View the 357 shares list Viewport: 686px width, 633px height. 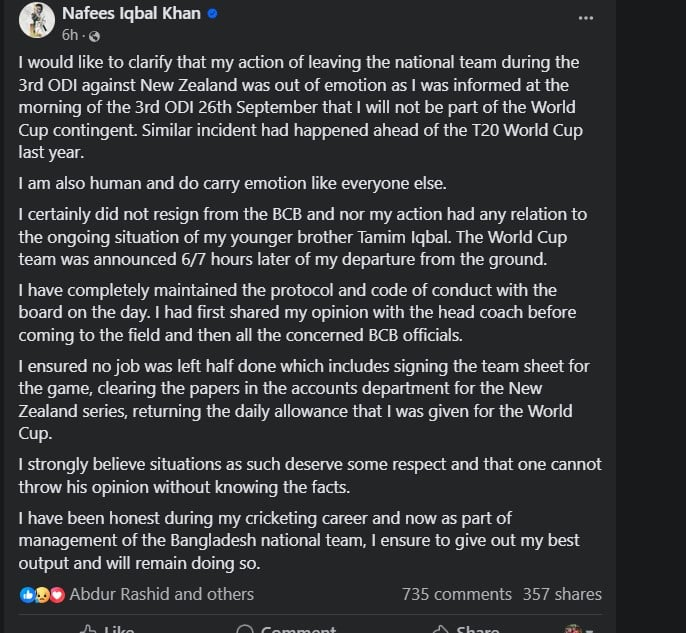(x=562, y=594)
